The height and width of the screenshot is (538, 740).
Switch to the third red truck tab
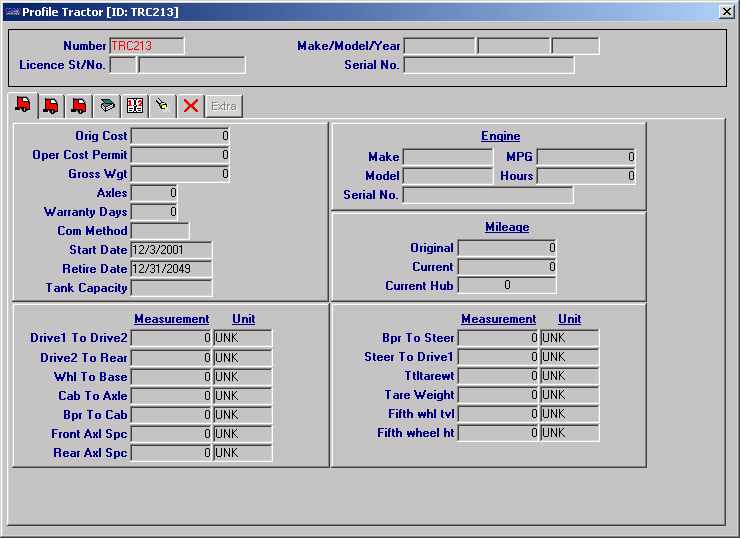tap(79, 106)
